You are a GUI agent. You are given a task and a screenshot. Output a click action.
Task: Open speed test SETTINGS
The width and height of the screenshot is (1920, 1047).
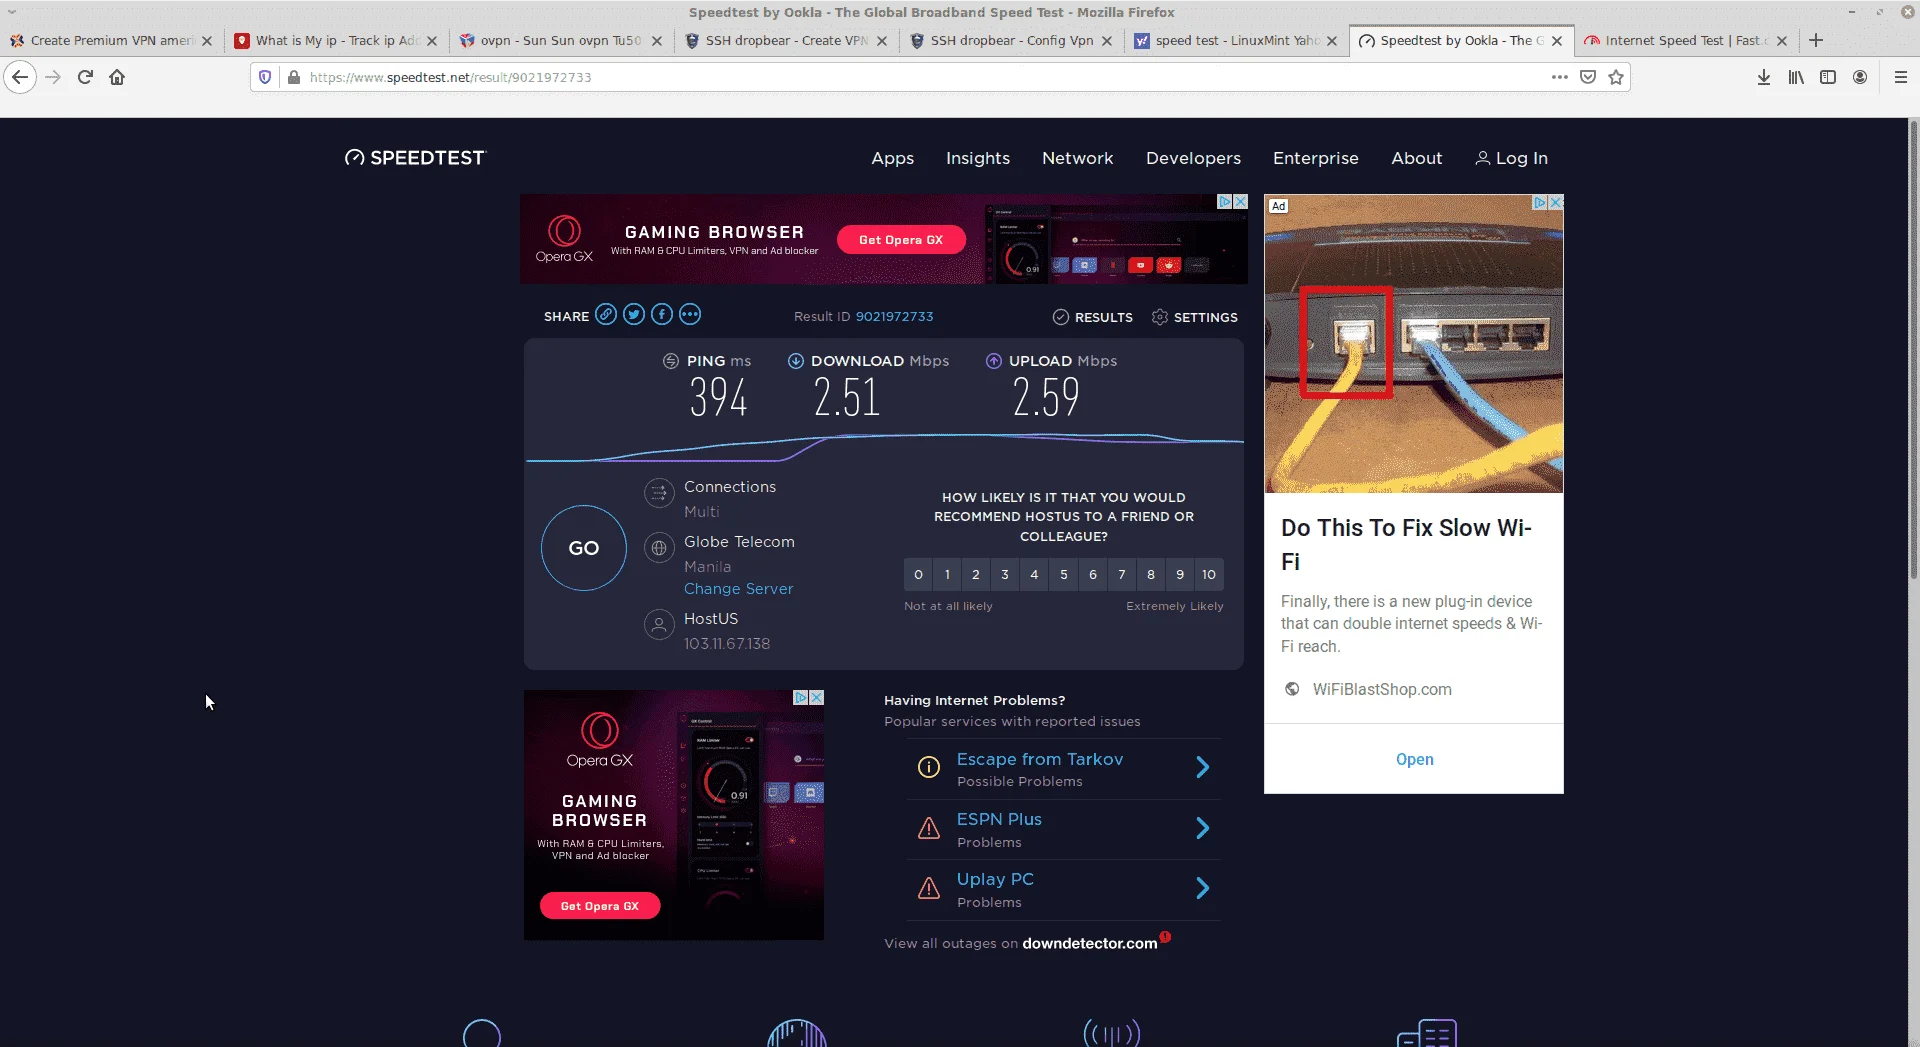[1194, 317]
